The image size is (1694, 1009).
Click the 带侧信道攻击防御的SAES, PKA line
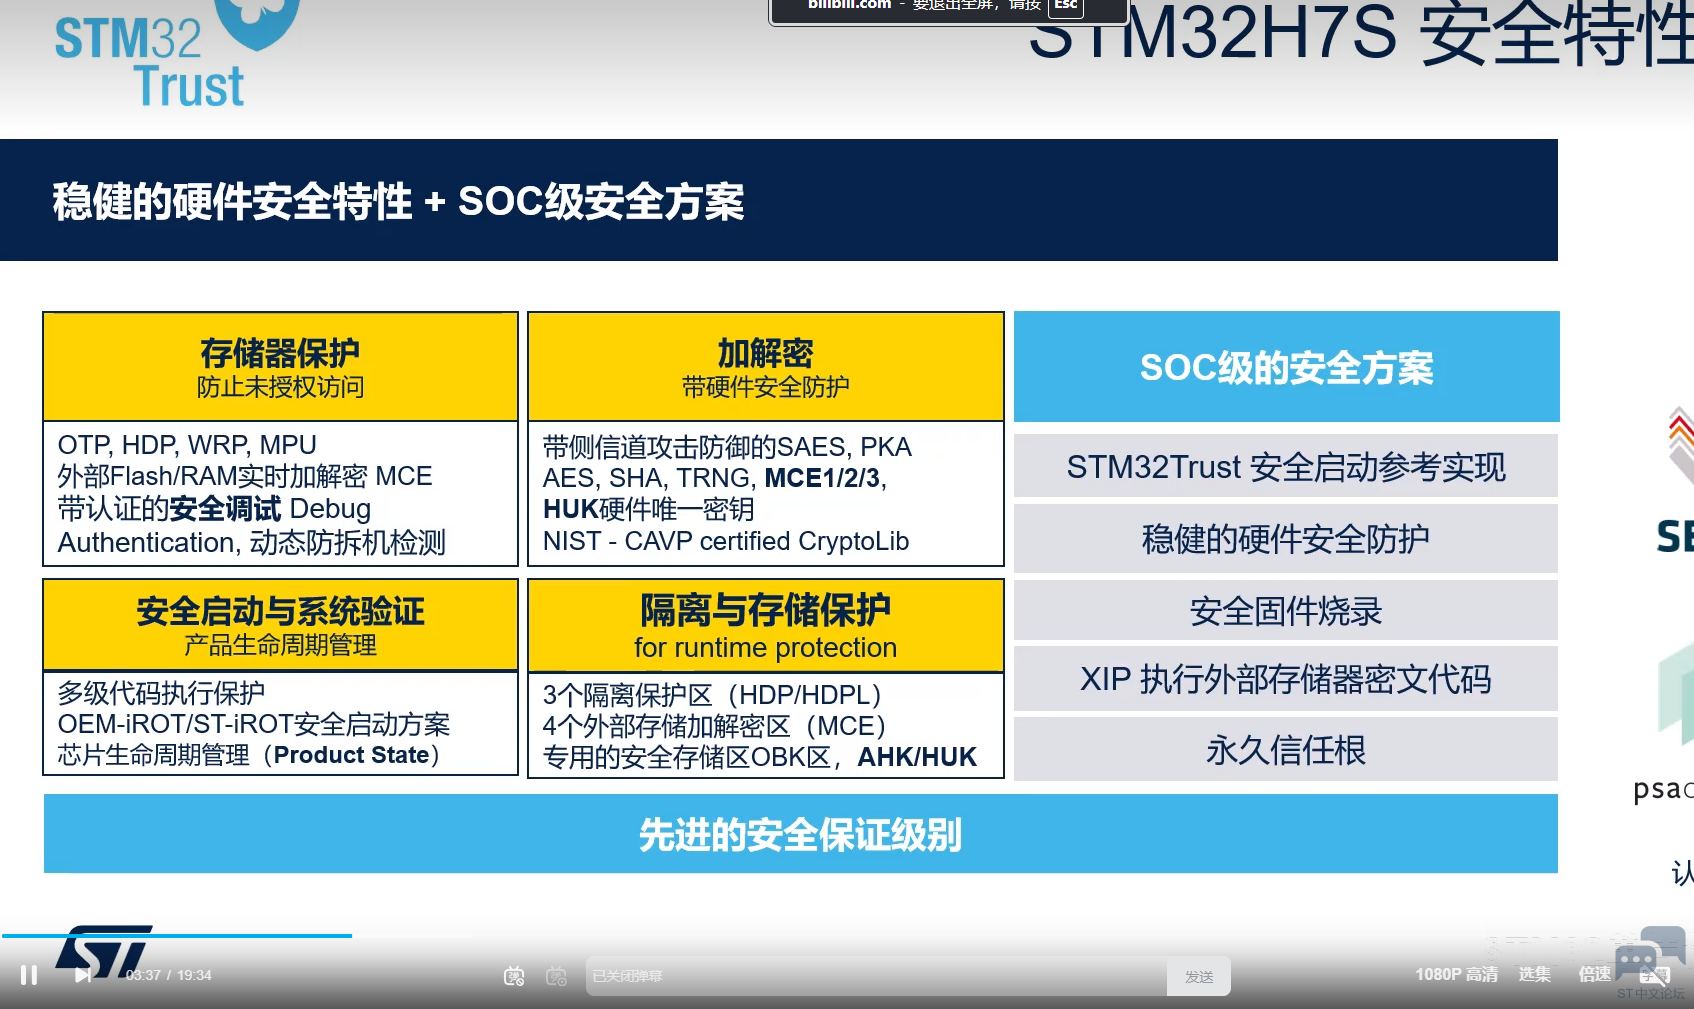tap(727, 446)
